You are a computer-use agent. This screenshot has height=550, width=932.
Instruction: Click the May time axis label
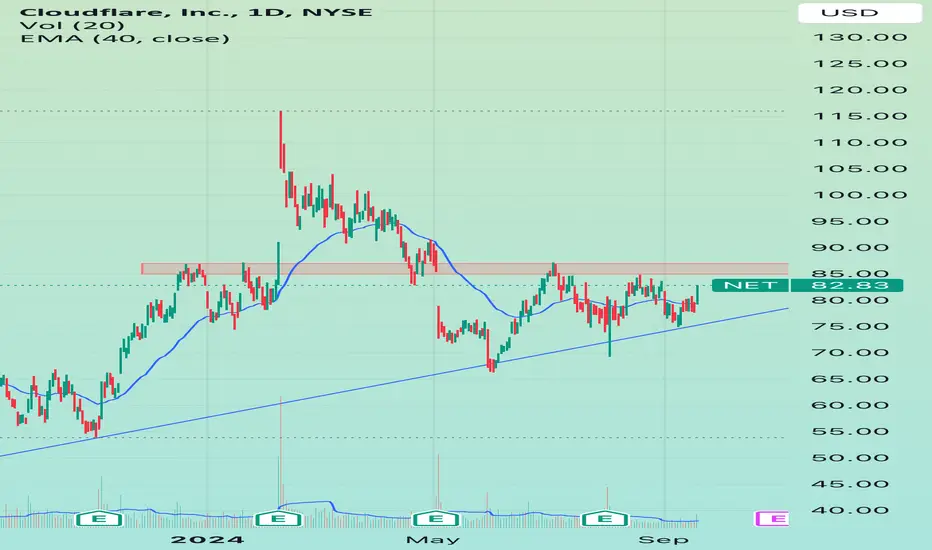[433, 540]
